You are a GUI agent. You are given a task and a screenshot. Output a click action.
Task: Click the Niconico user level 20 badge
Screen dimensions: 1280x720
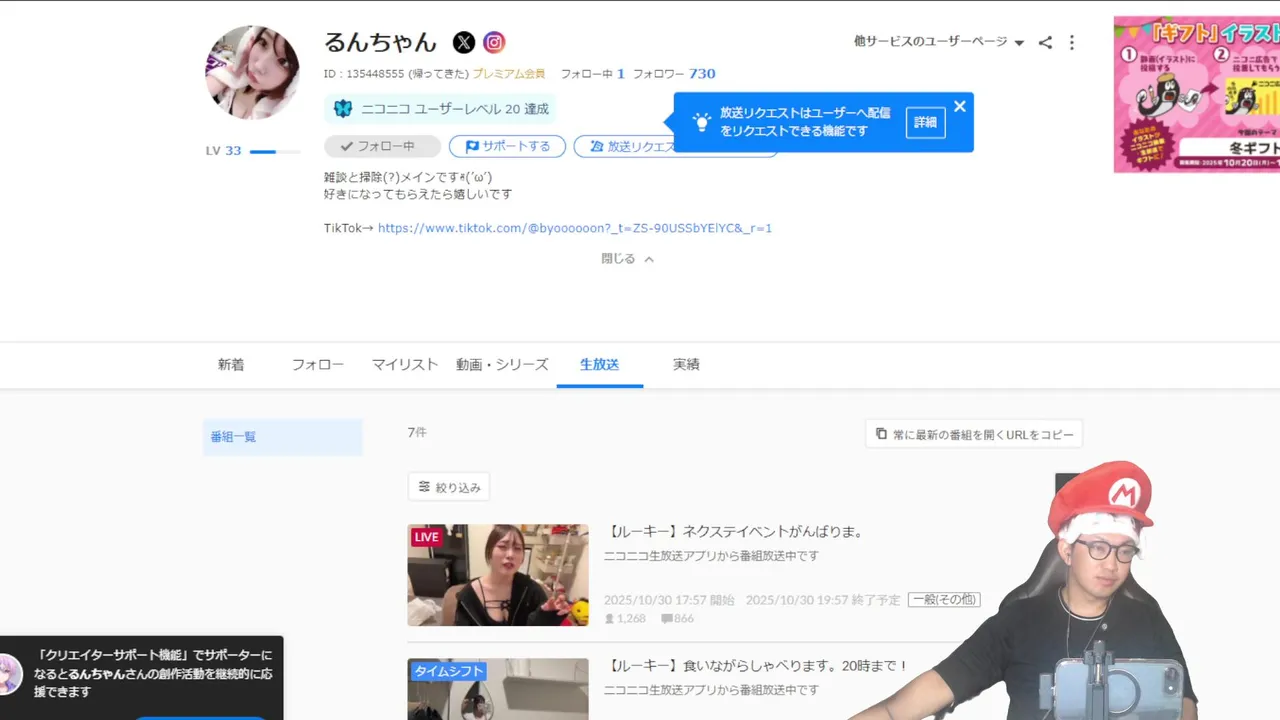pos(440,109)
